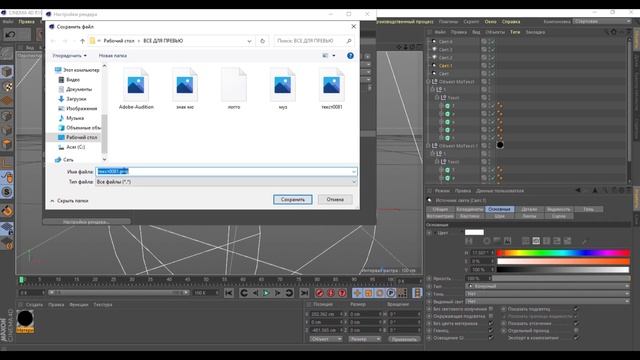Image resolution: width=640 pixels, height=360 pixels.
Task: Pick color from picture icon in color chooser
Action: (x=507, y=241)
